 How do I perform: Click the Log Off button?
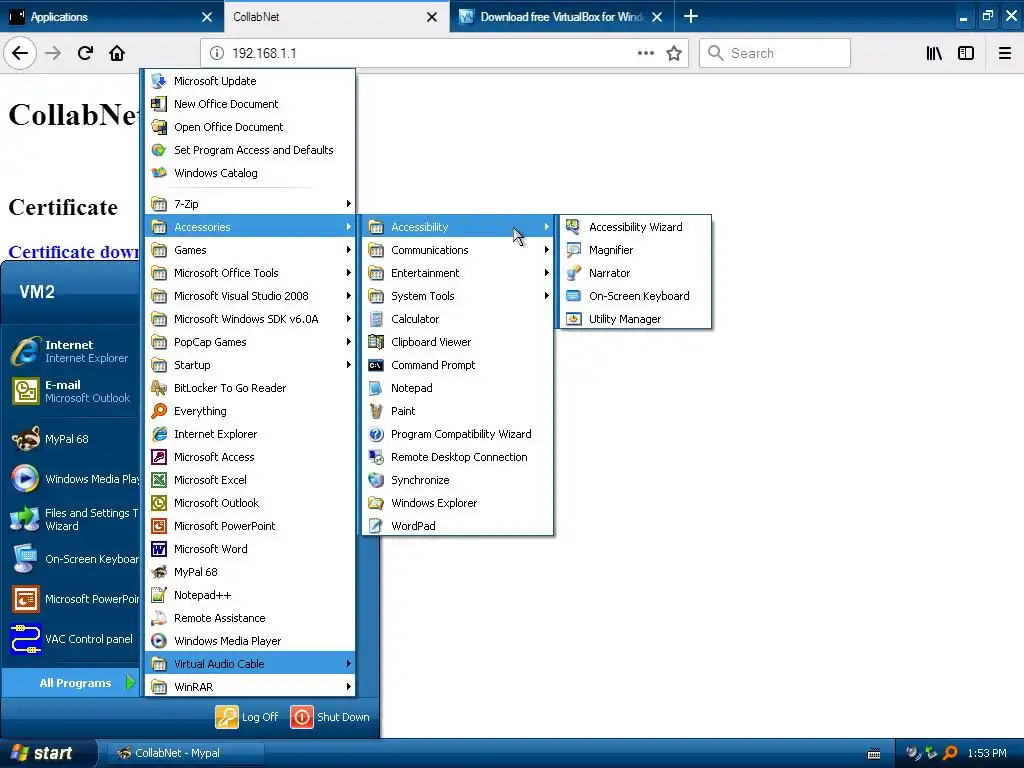click(x=247, y=716)
